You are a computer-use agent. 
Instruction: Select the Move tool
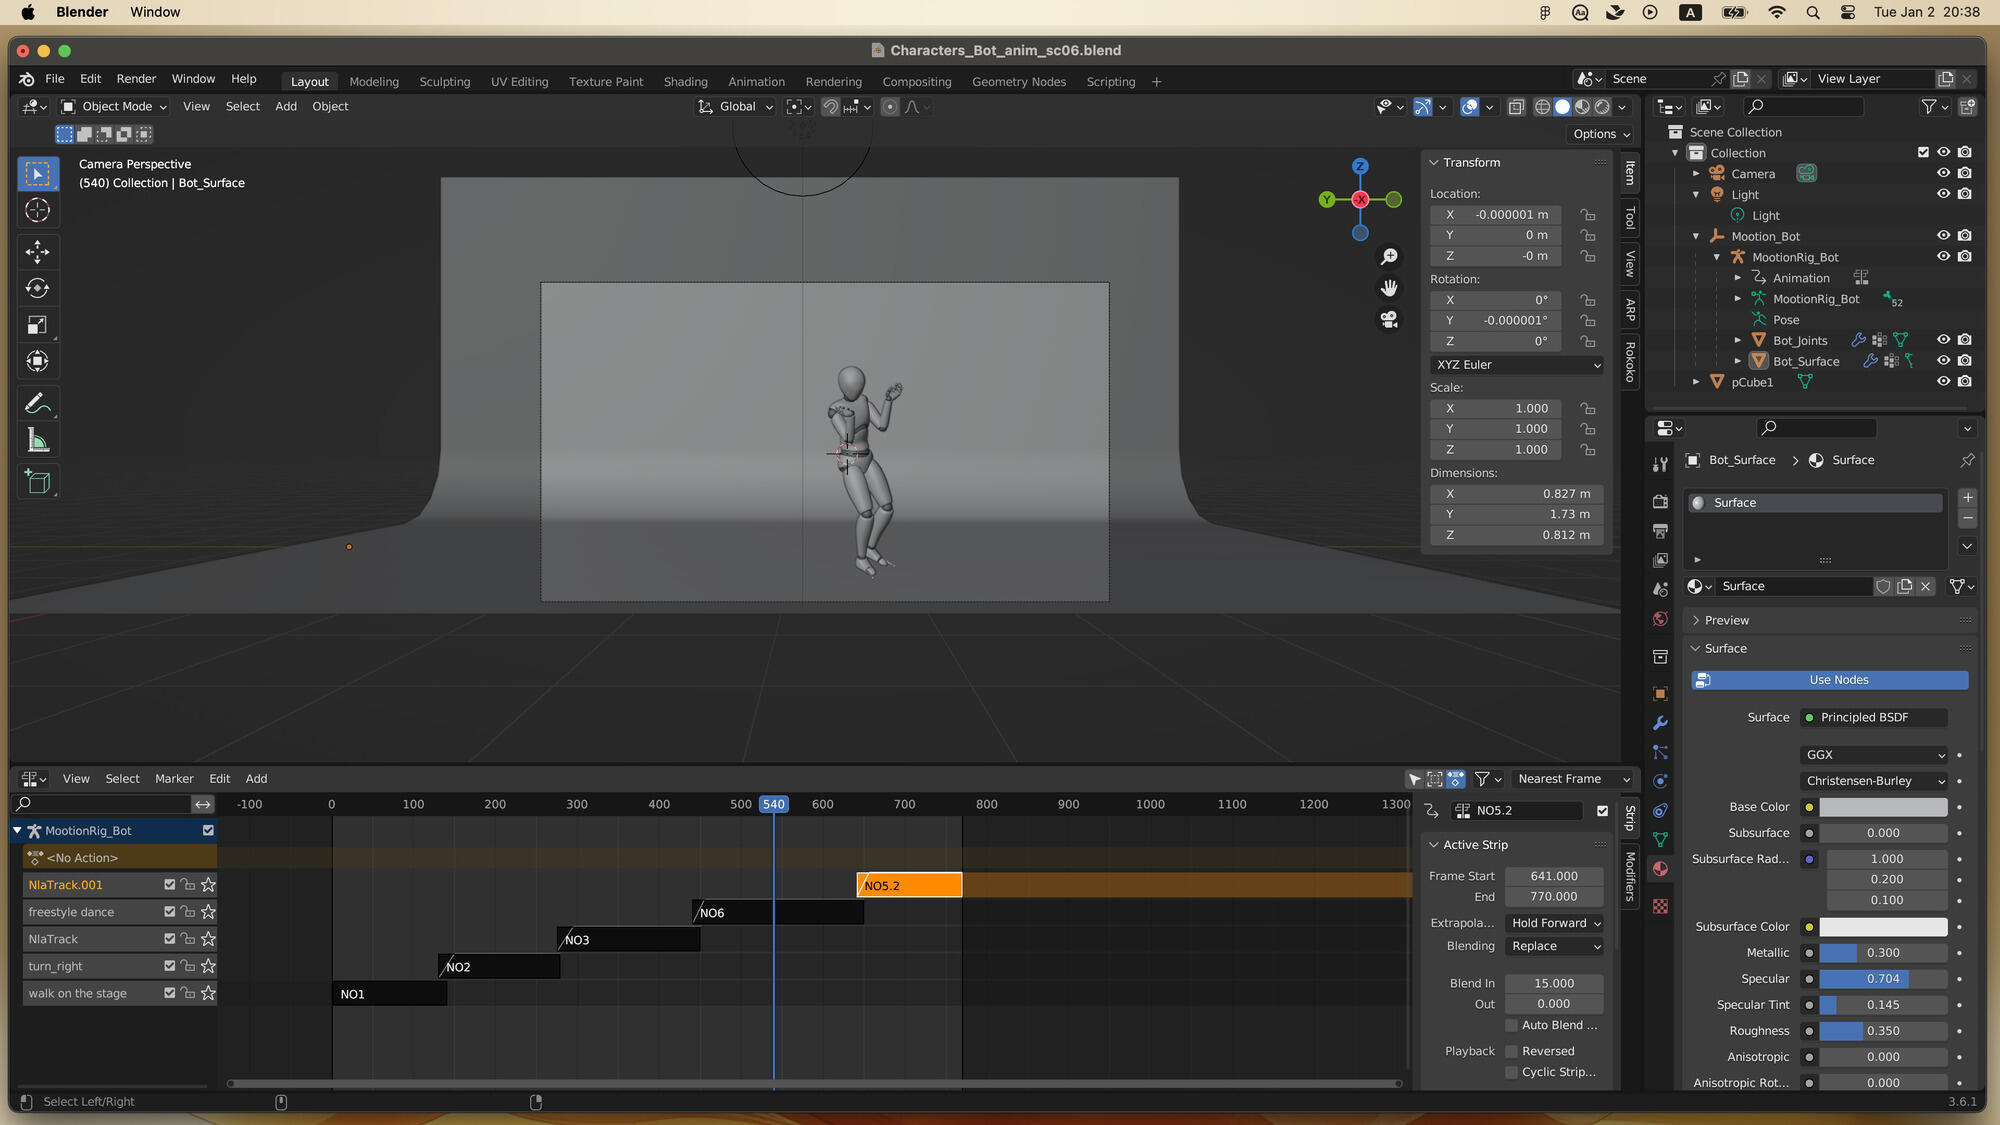point(38,251)
